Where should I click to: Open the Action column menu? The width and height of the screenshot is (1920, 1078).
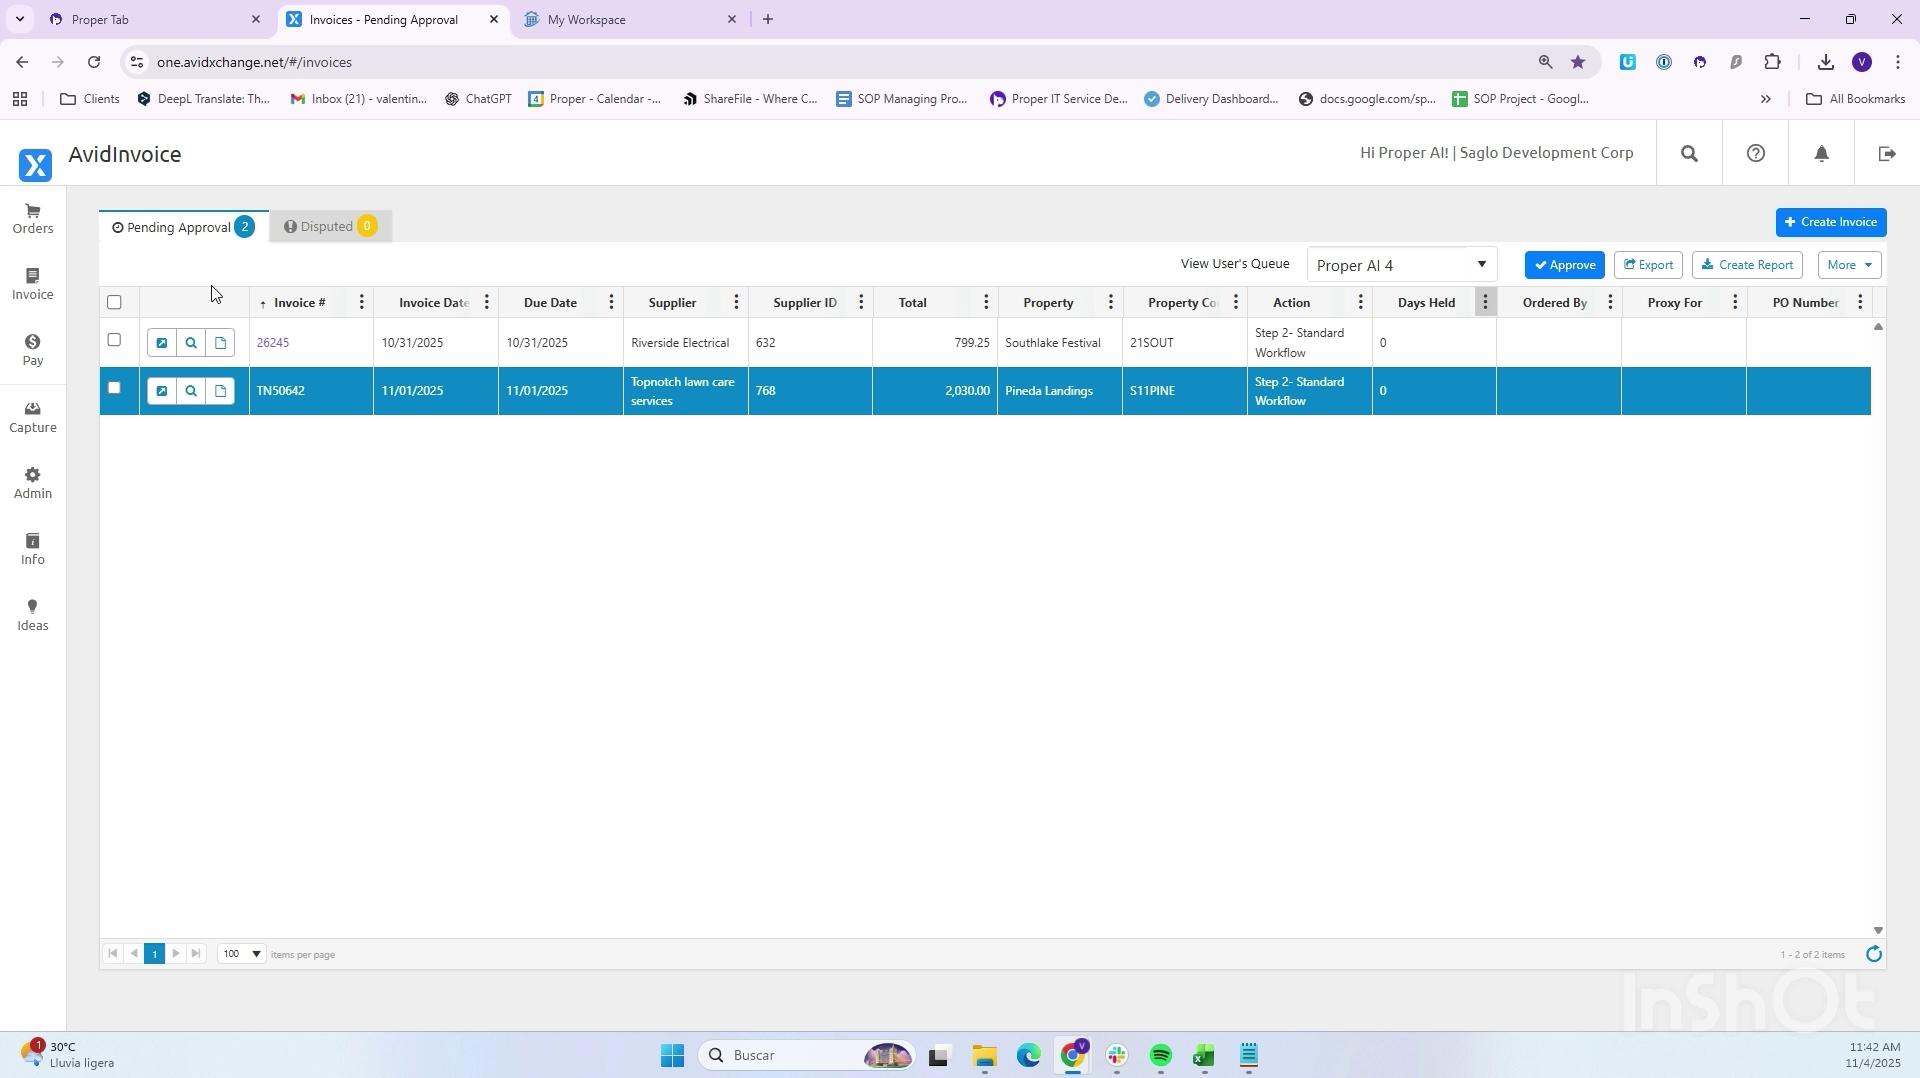[1361, 303]
